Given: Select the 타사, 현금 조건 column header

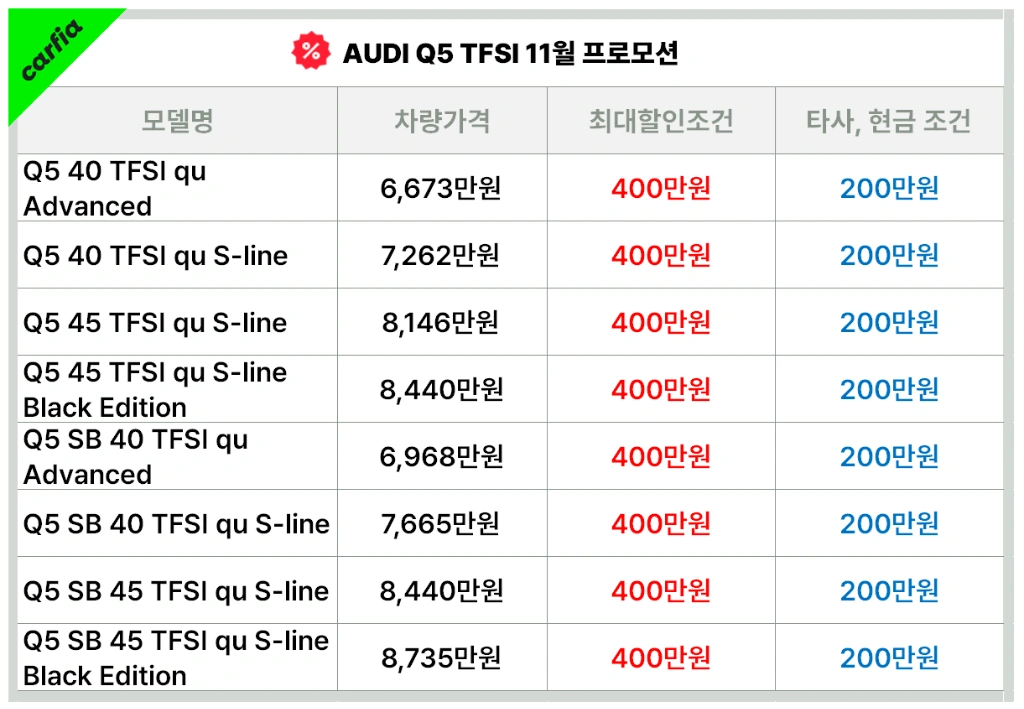Looking at the screenshot, I should 889,121.
